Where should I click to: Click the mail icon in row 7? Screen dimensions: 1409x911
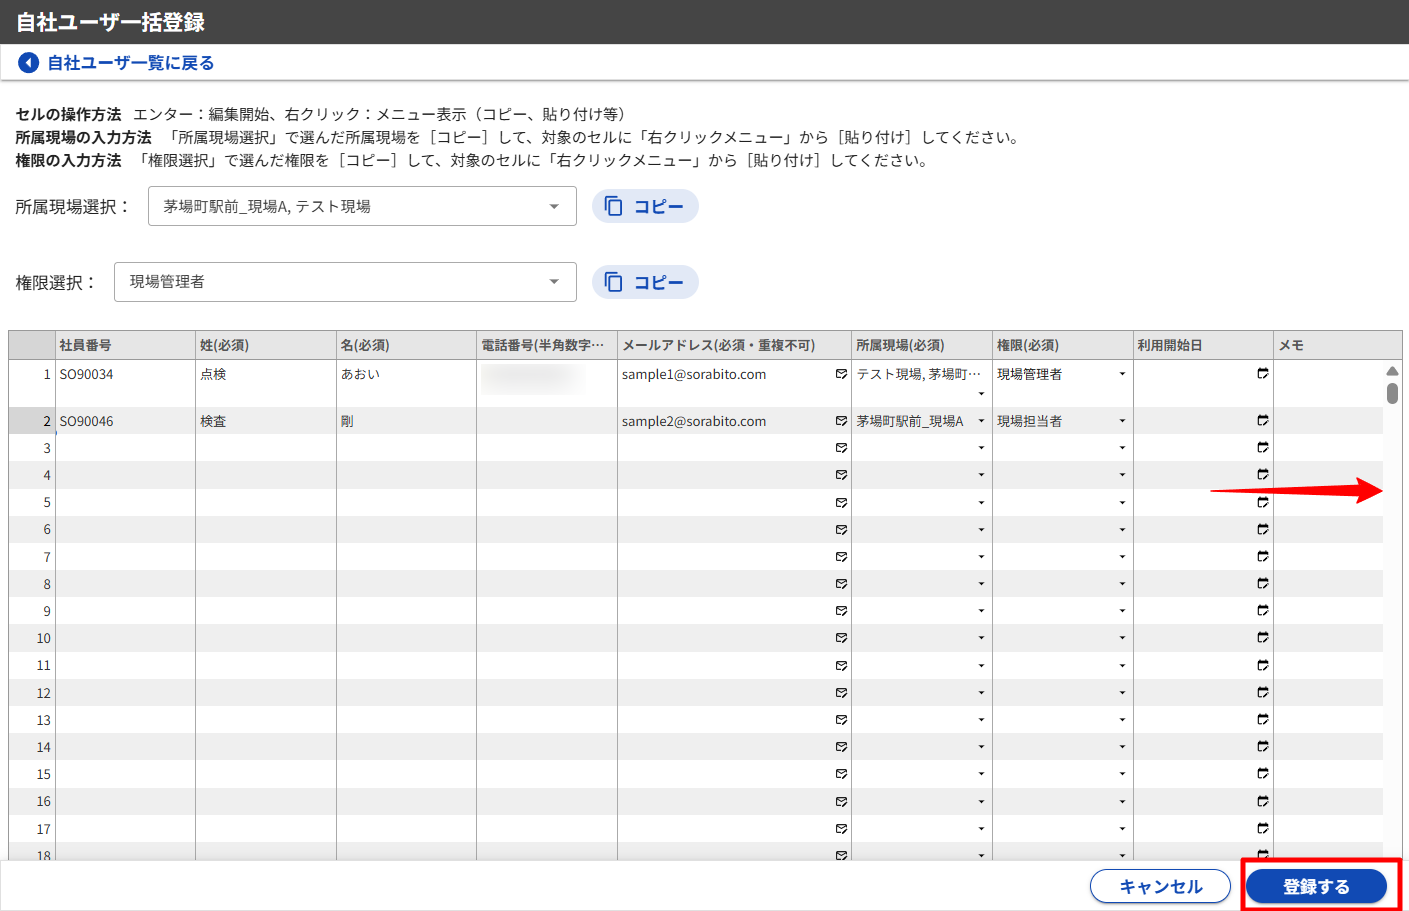841,557
